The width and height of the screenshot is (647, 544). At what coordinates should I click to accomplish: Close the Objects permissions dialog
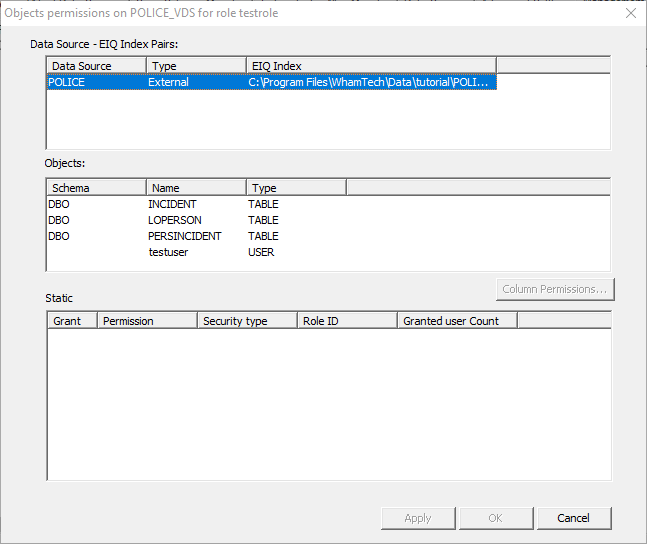[x=630, y=14]
